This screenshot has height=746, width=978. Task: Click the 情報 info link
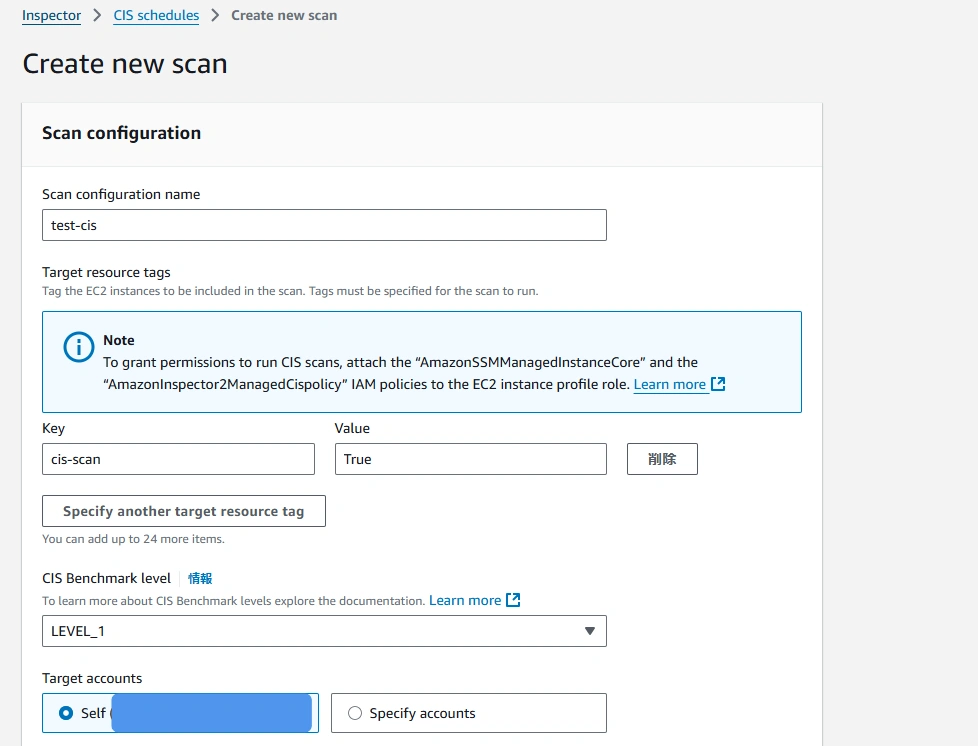point(200,578)
